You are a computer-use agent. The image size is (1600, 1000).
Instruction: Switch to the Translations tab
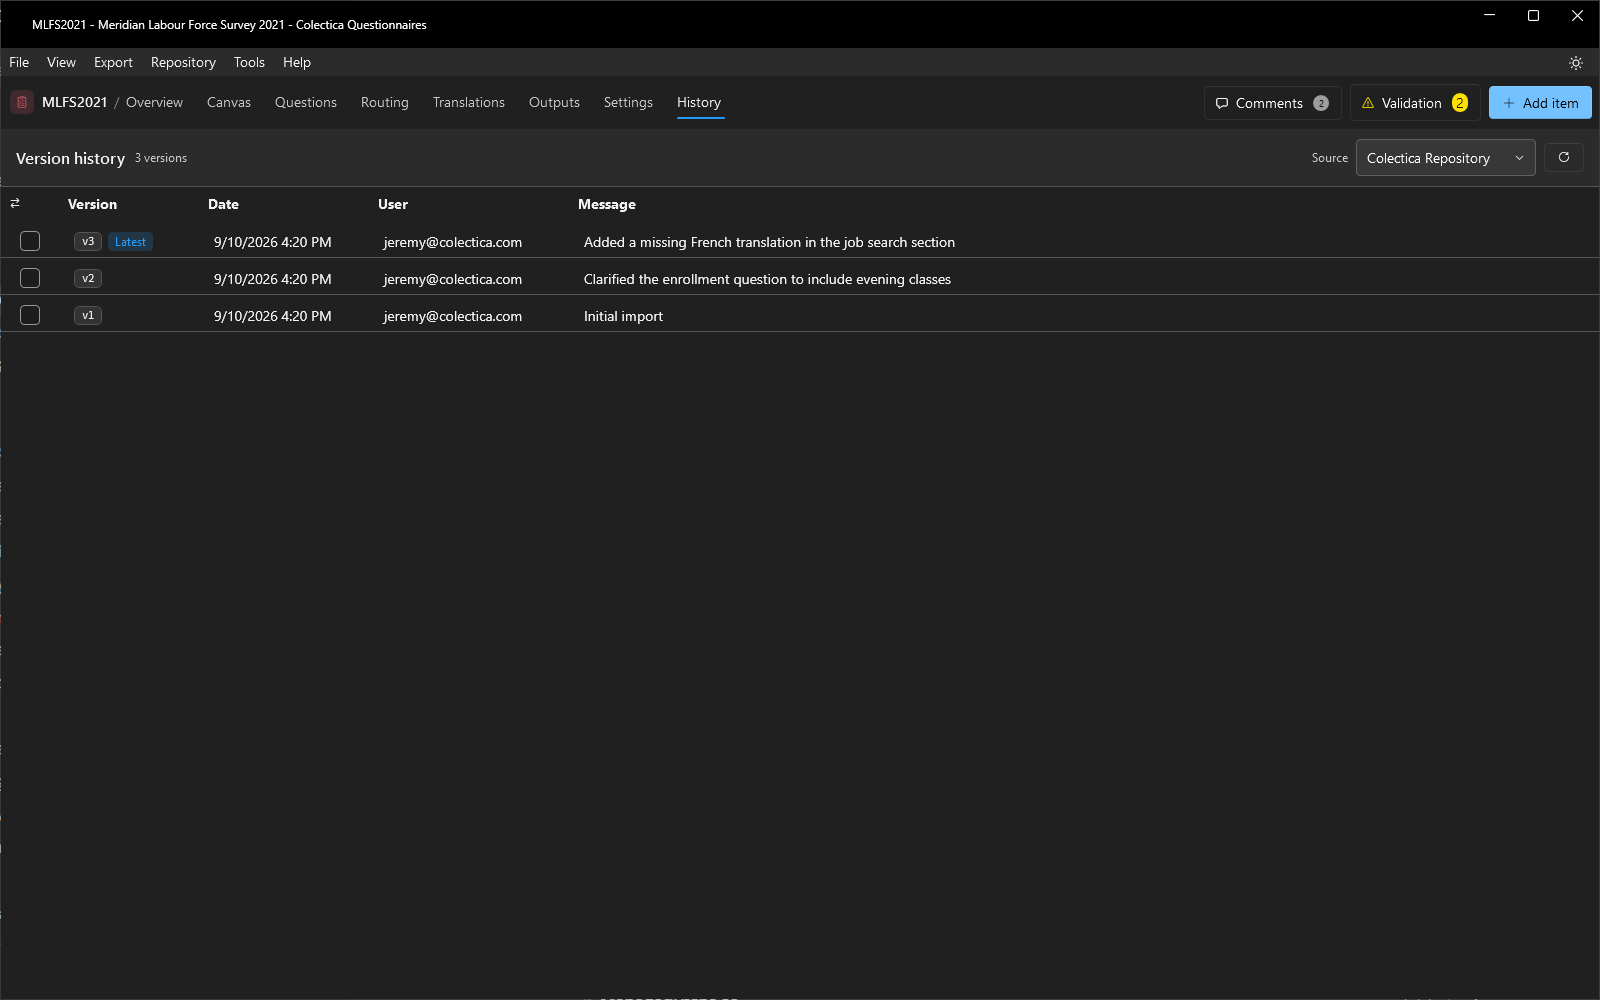pos(469,102)
